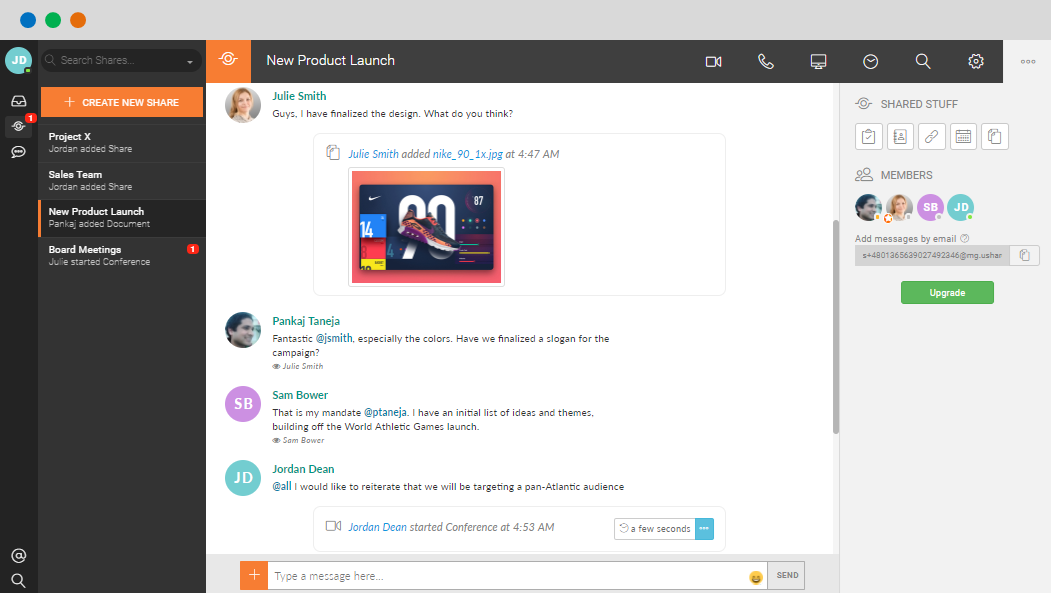This screenshot has height=593, width=1051.
Task: Open shared links in Shared Stuff
Action: point(931,136)
